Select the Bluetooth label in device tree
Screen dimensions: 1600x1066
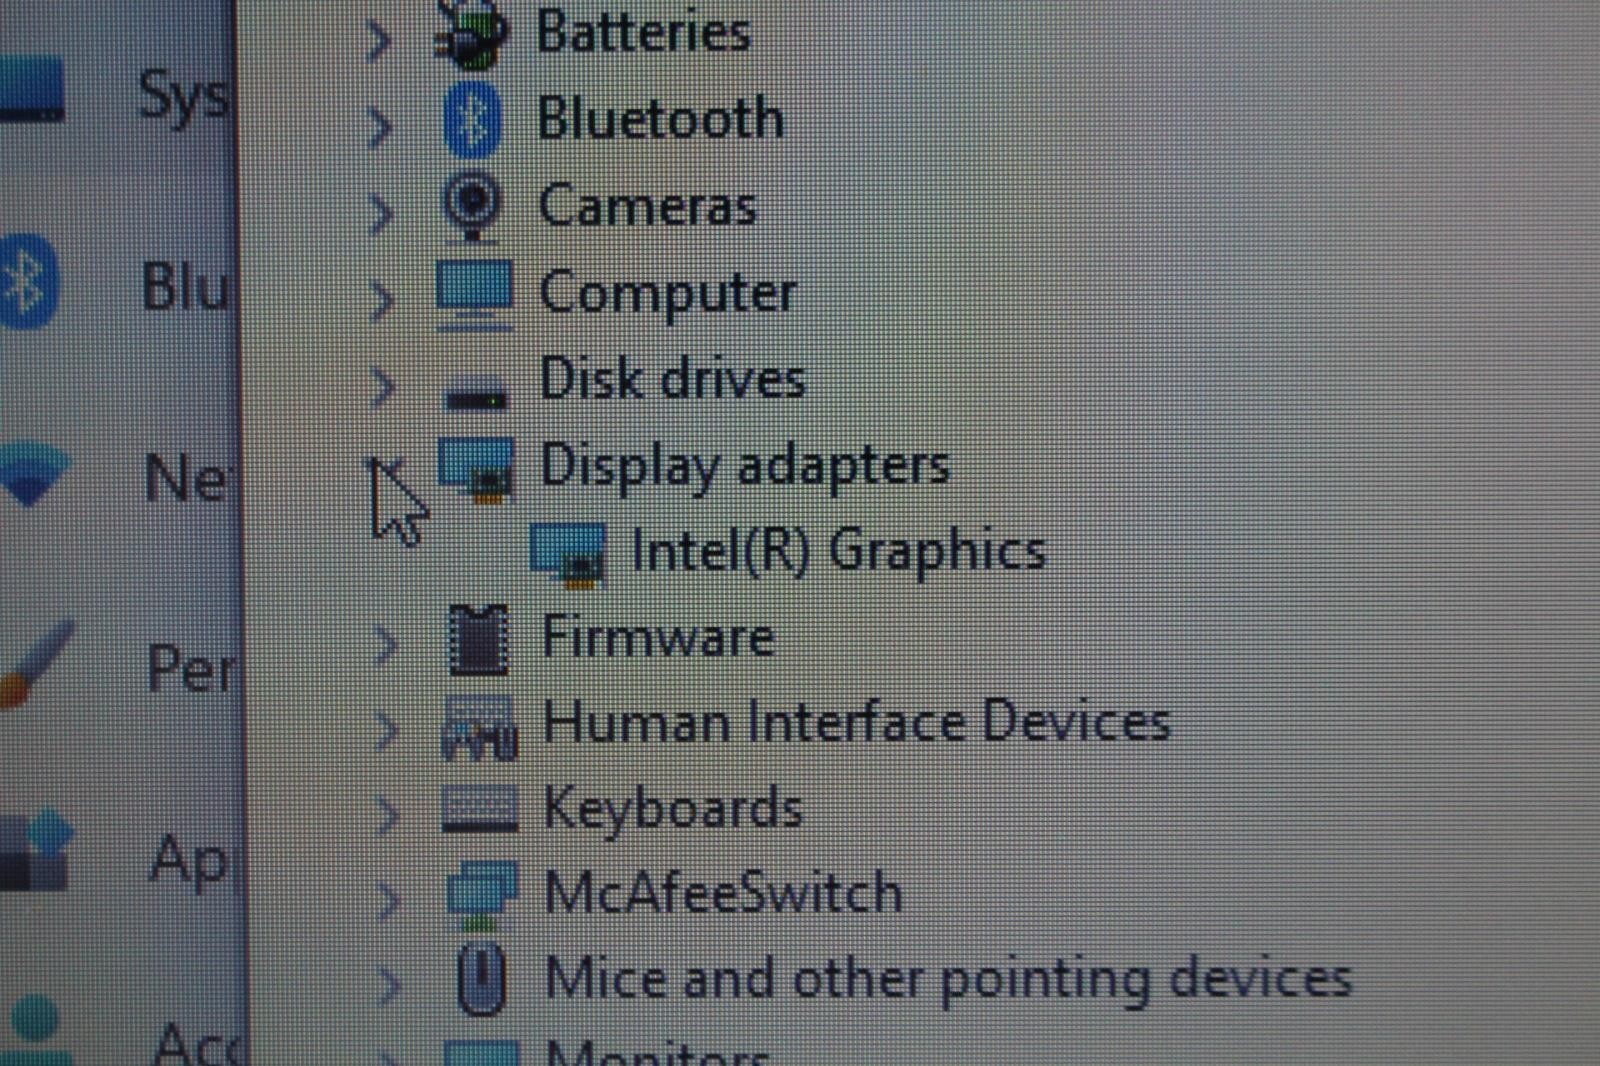660,118
